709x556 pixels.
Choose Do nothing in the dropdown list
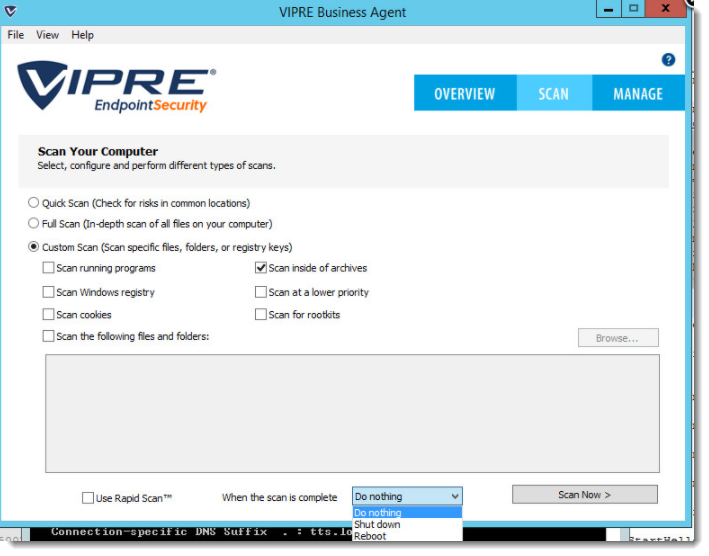coord(407,512)
